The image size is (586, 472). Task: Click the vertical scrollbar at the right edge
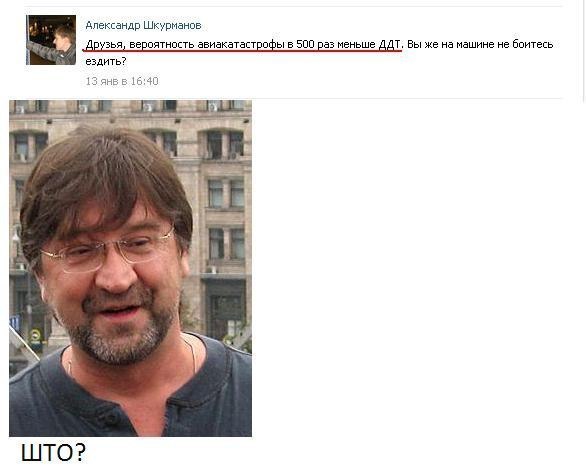pyautogui.click(x=583, y=50)
